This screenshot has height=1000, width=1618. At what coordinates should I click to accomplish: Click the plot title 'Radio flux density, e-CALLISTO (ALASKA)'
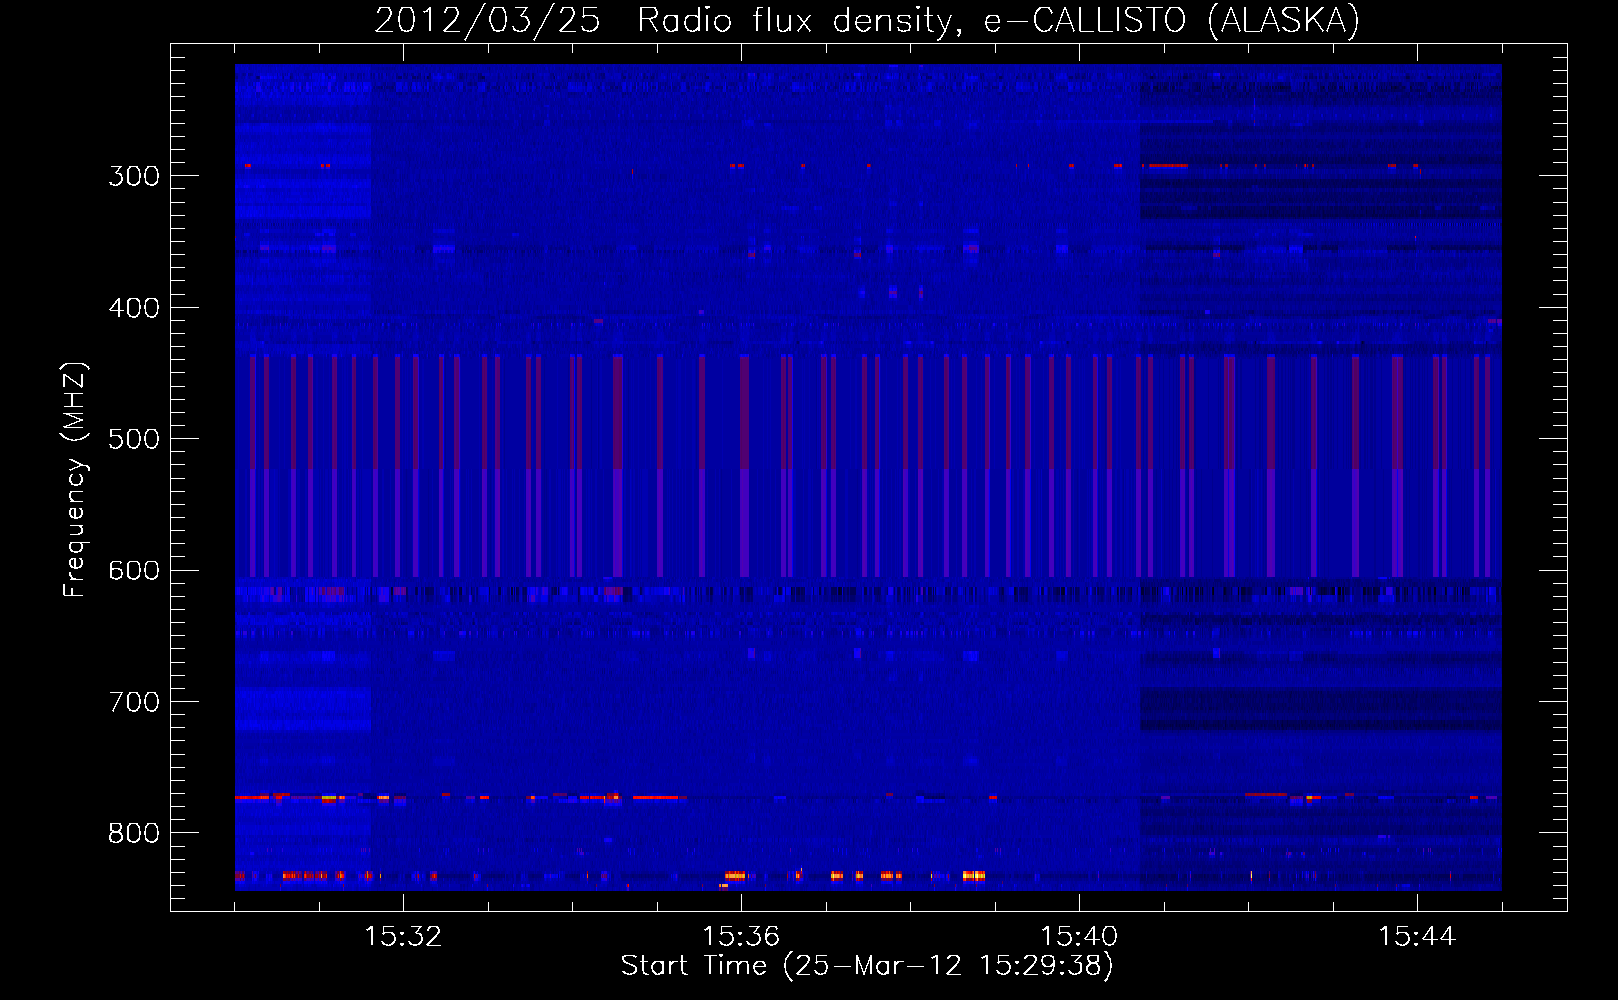click(x=998, y=21)
